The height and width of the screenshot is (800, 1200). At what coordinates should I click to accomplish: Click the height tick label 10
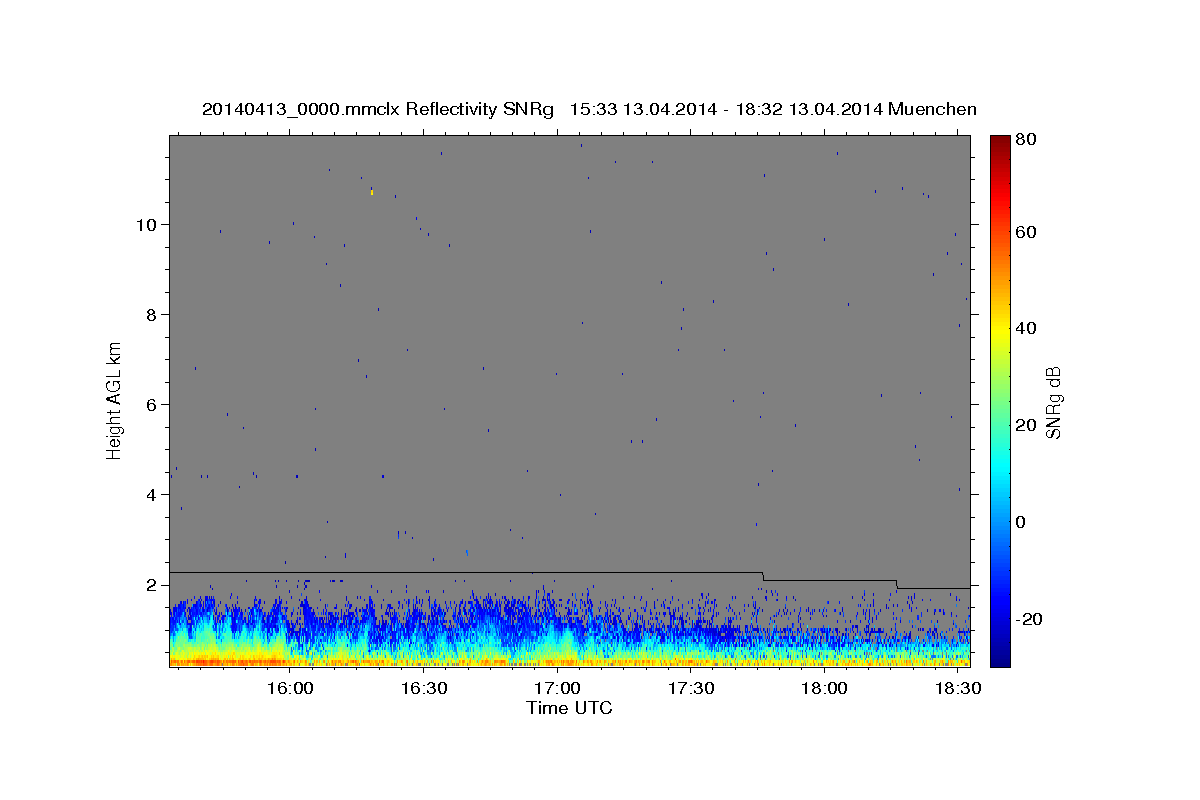click(x=149, y=225)
